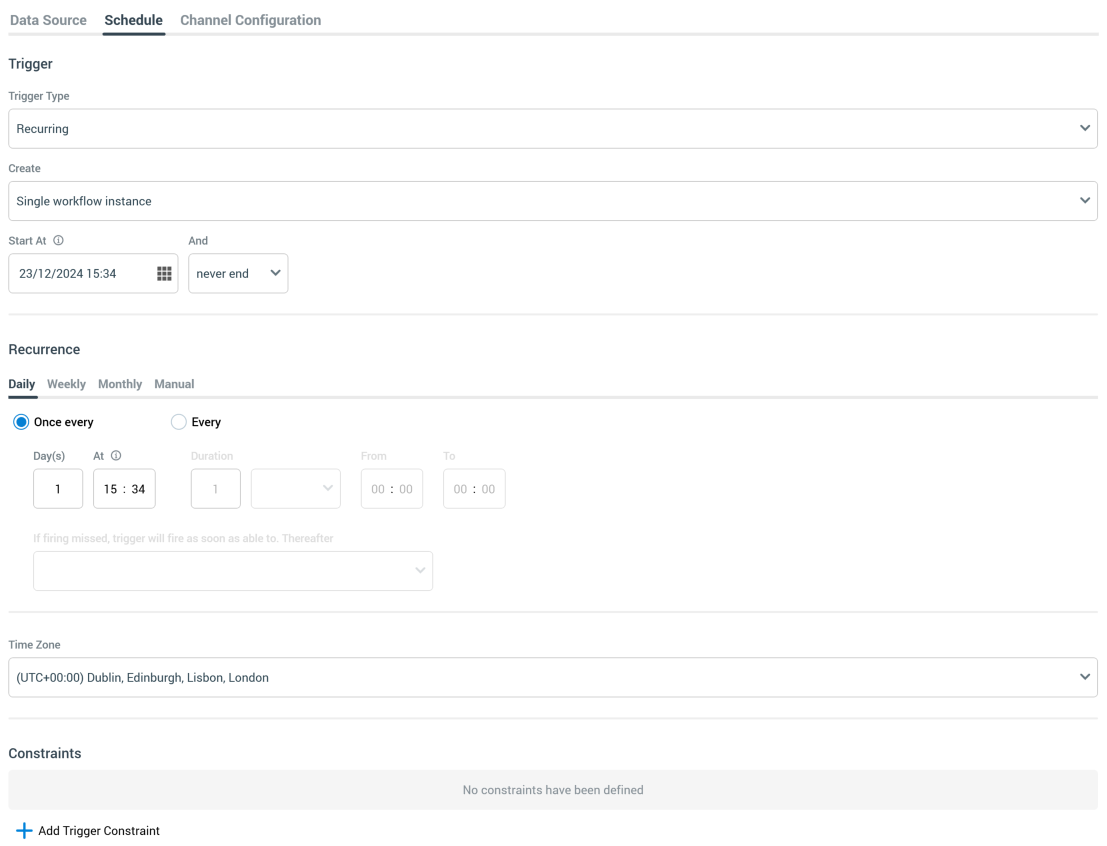The image size is (1107, 846).
Task: Click the Day(s) number input field
Action: [58, 489]
